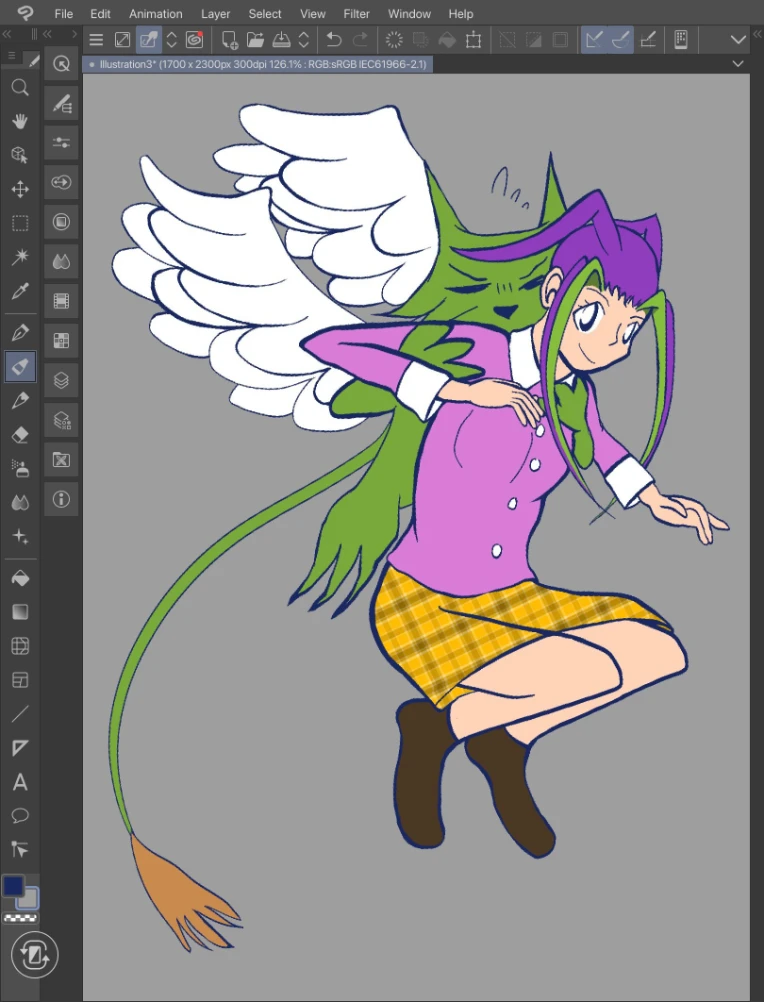This screenshot has height=1002, width=764.
Task: Open the Layer stack palette
Action: coord(61,380)
